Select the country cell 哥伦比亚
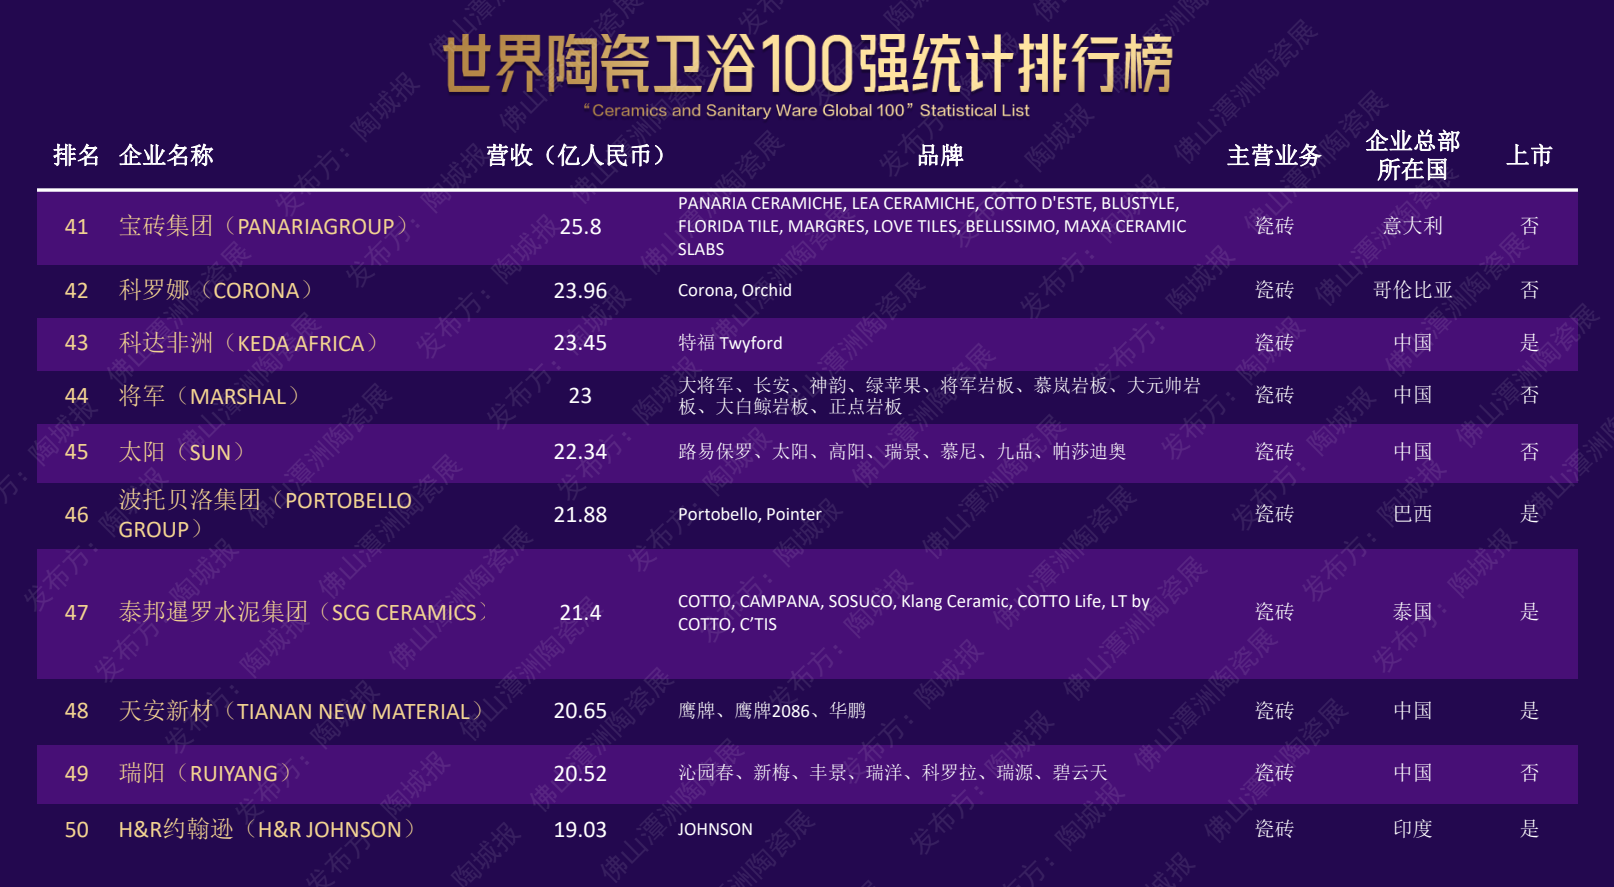This screenshot has width=1614, height=887. pos(1412,290)
